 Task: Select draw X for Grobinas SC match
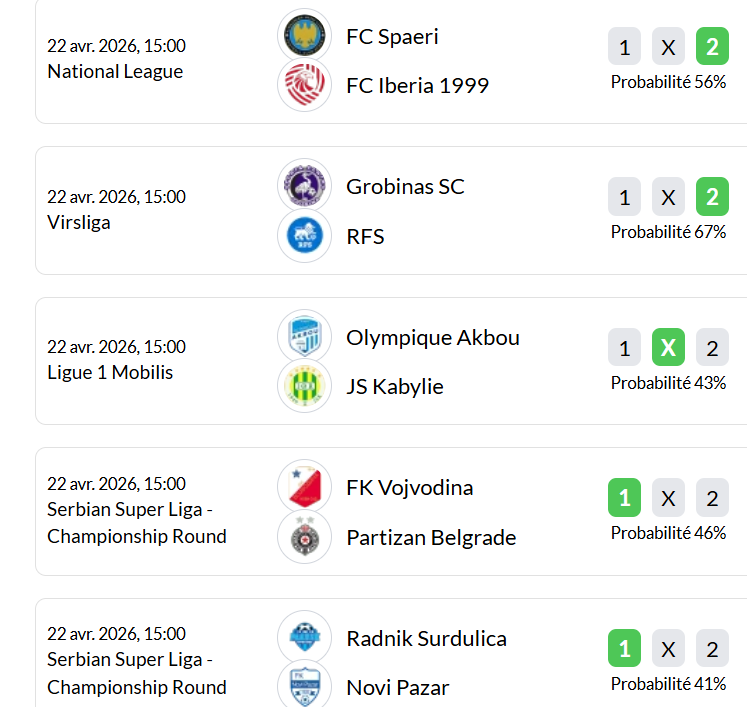(x=668, y=197)
